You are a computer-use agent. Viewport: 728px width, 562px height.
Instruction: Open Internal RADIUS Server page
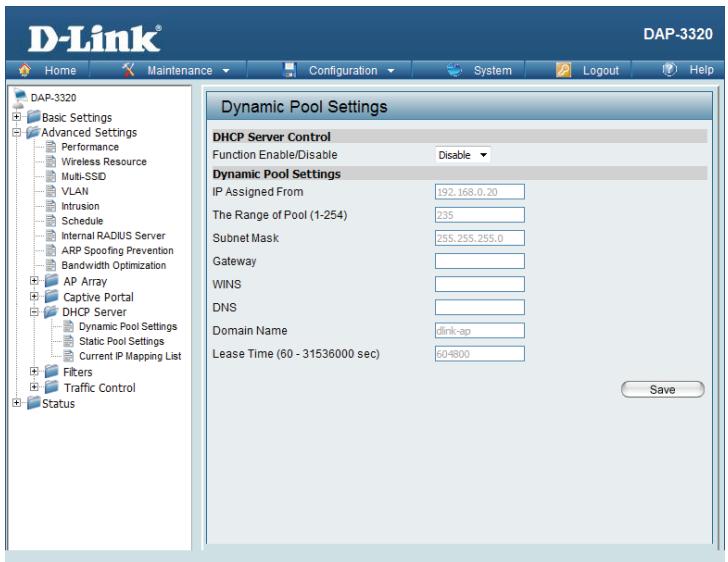click(x=113, y=235)
